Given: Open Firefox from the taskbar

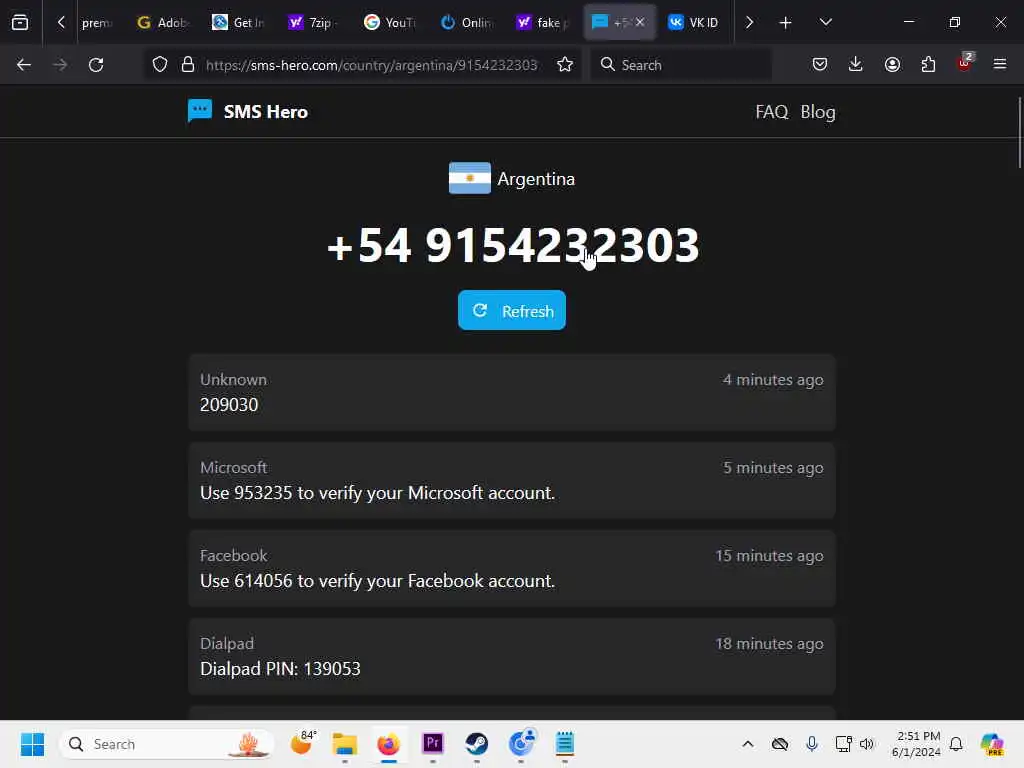Looking at the screenshot, I should pos(389,744).
